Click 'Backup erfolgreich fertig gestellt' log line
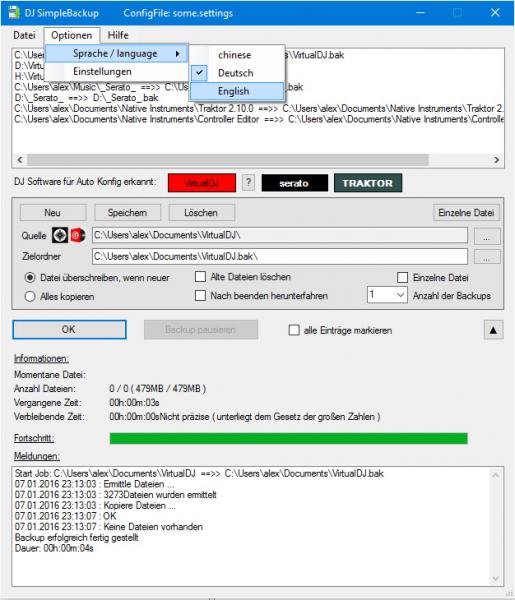 coord(77,538)
